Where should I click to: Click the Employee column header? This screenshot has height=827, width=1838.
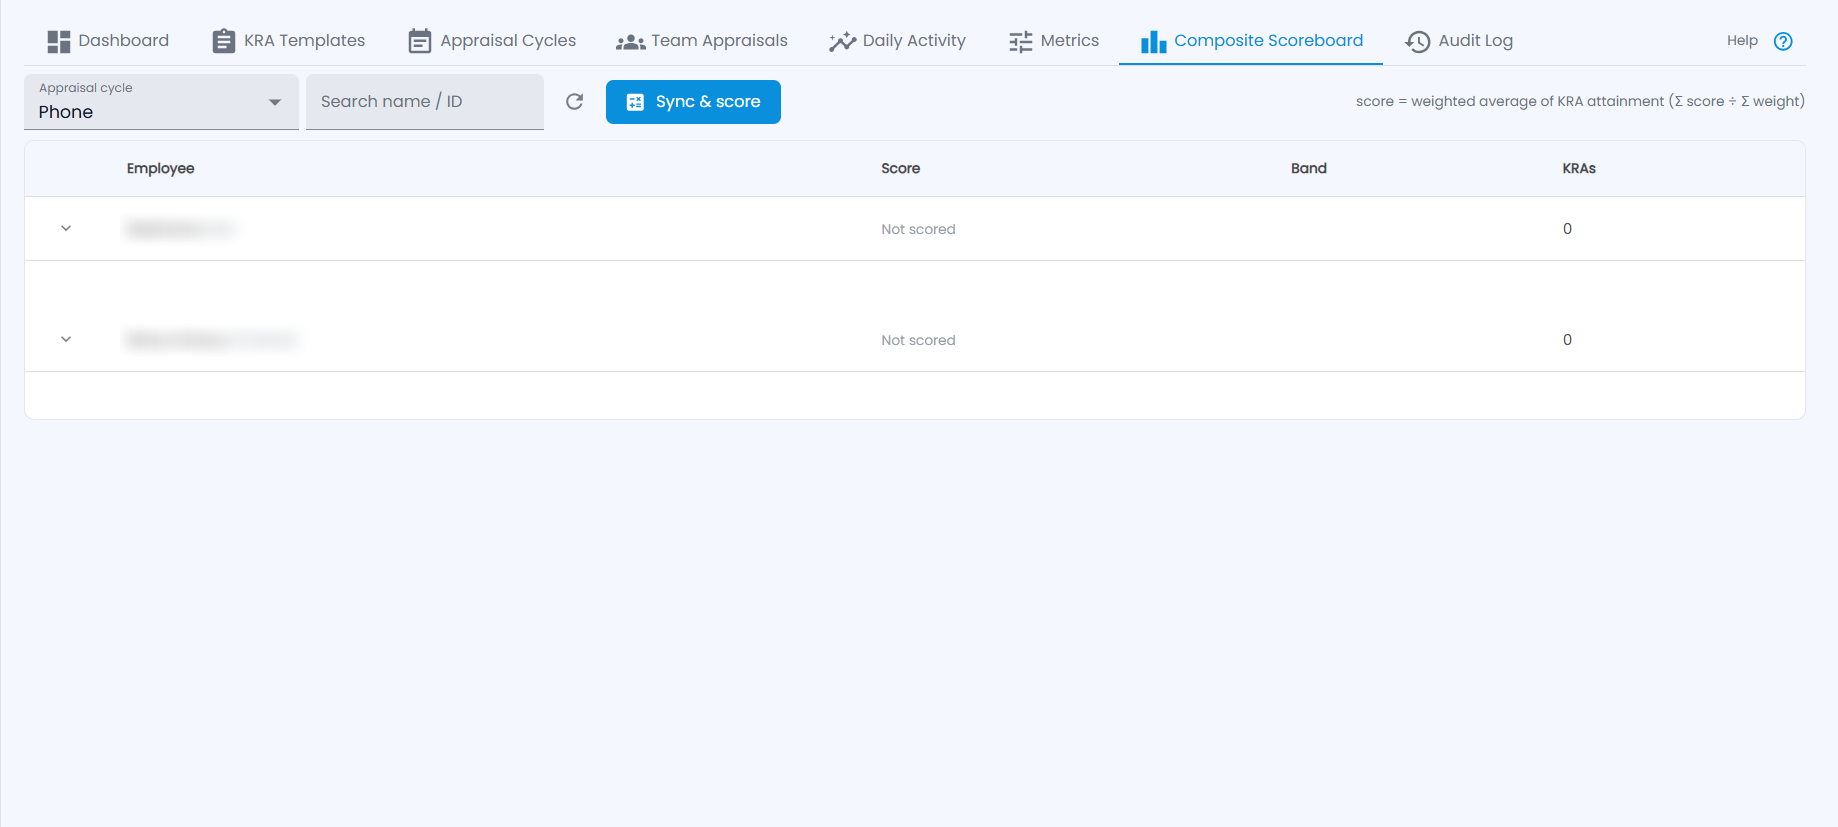(161, 169)
